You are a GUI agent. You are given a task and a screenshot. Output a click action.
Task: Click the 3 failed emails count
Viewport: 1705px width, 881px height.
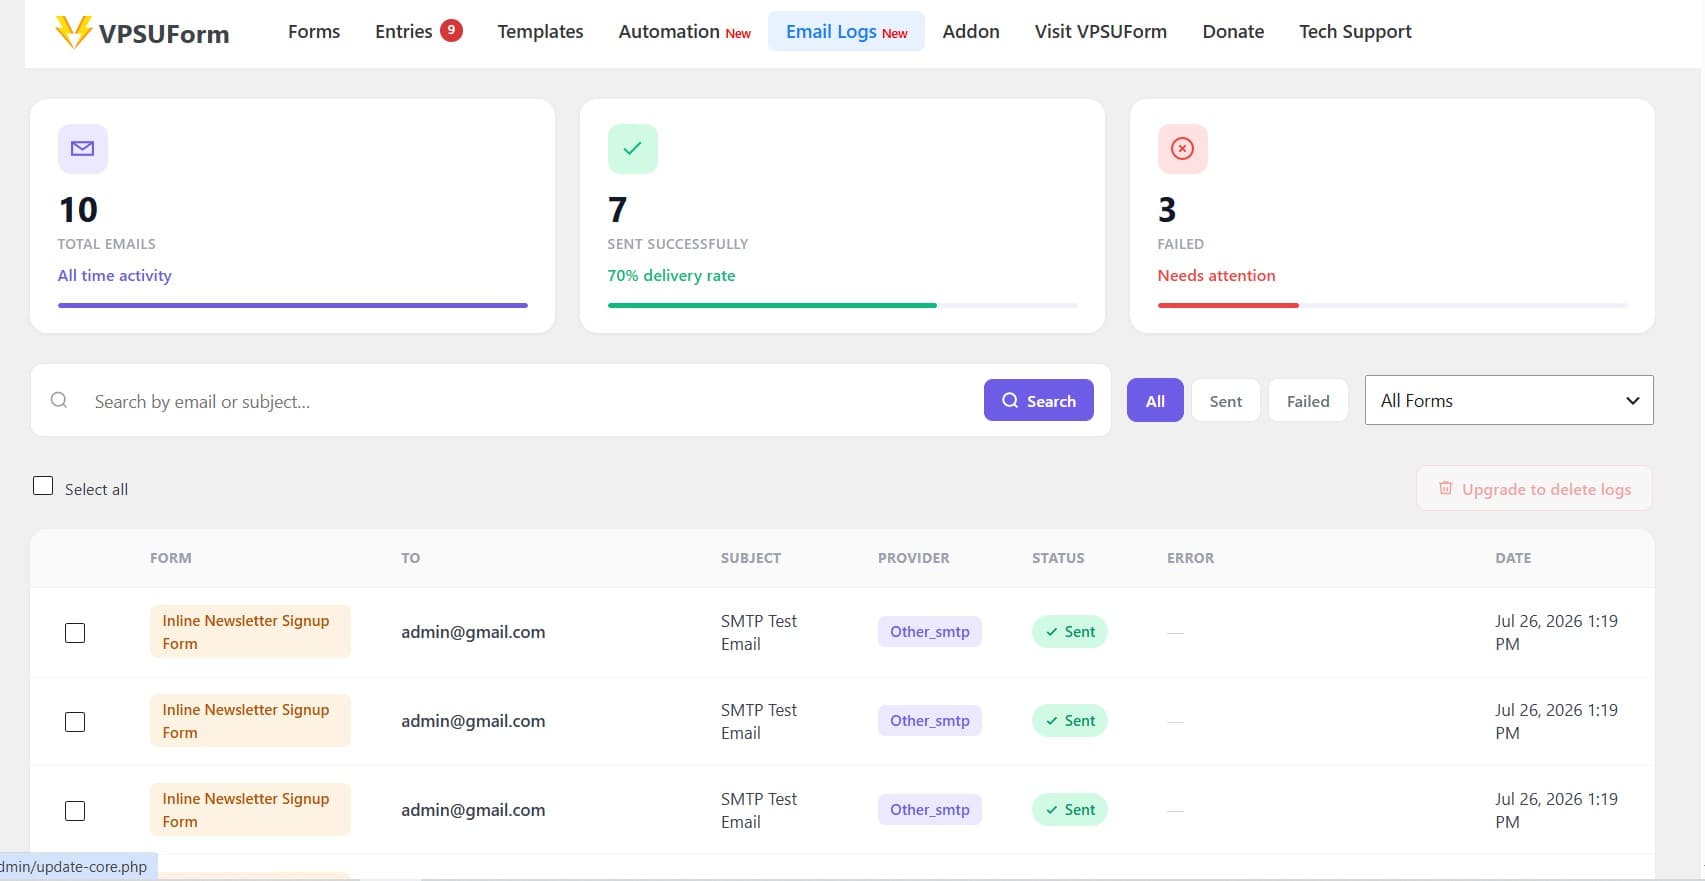(1167, 209)
